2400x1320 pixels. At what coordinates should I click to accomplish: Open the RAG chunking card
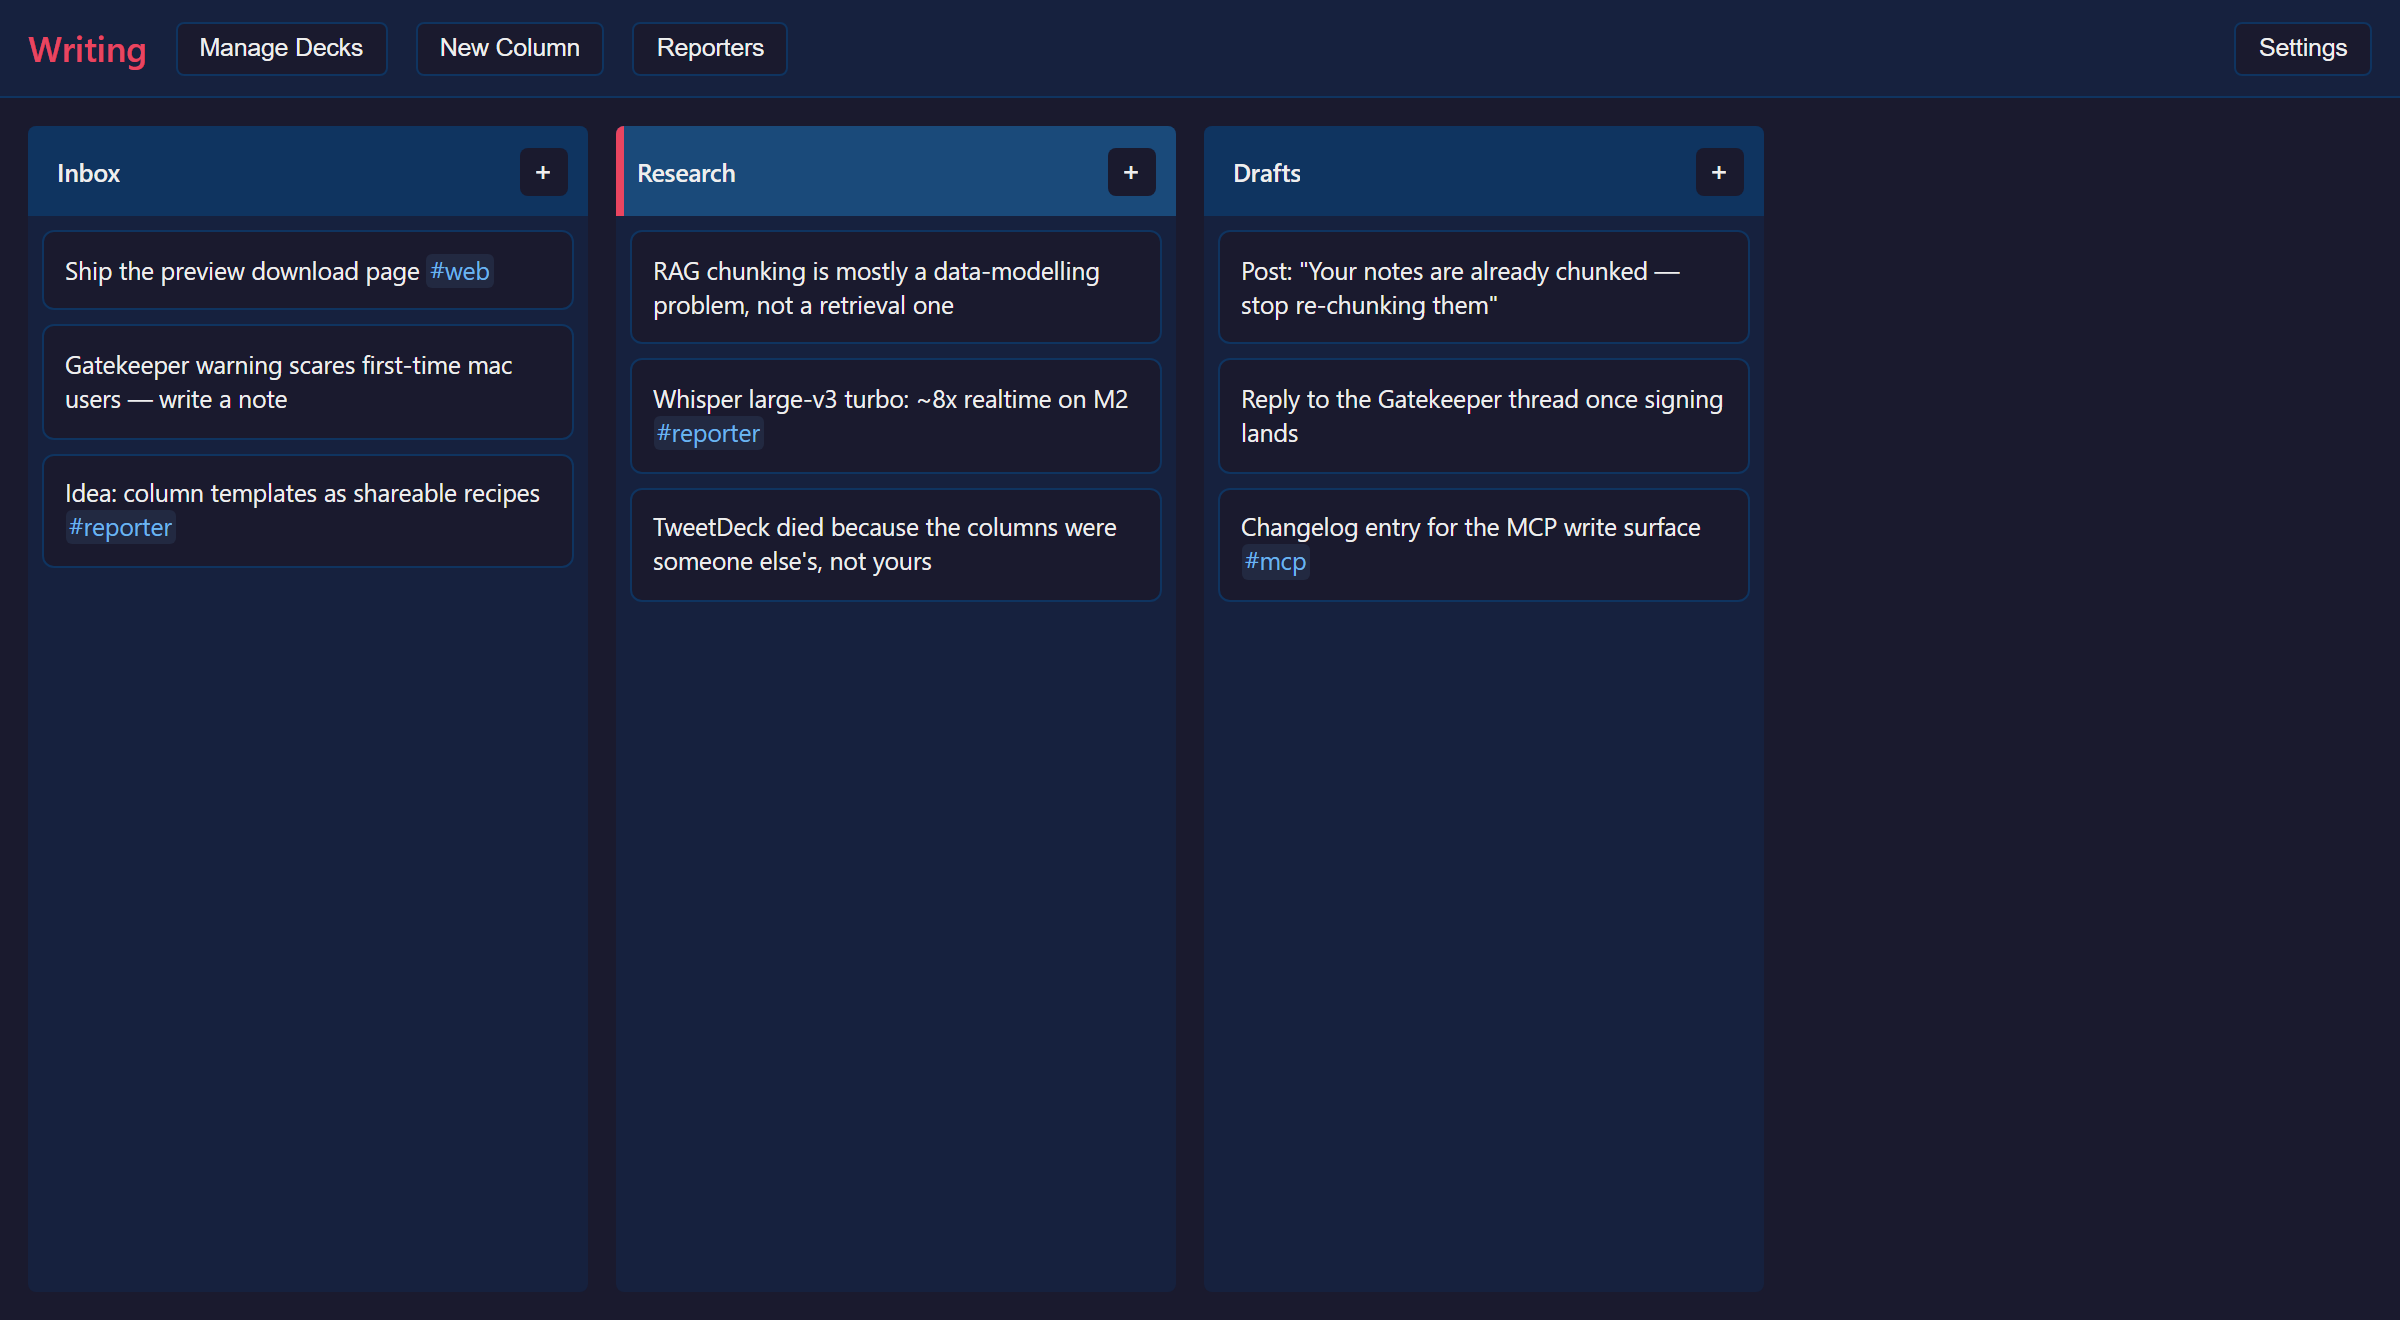pos(896,288)
